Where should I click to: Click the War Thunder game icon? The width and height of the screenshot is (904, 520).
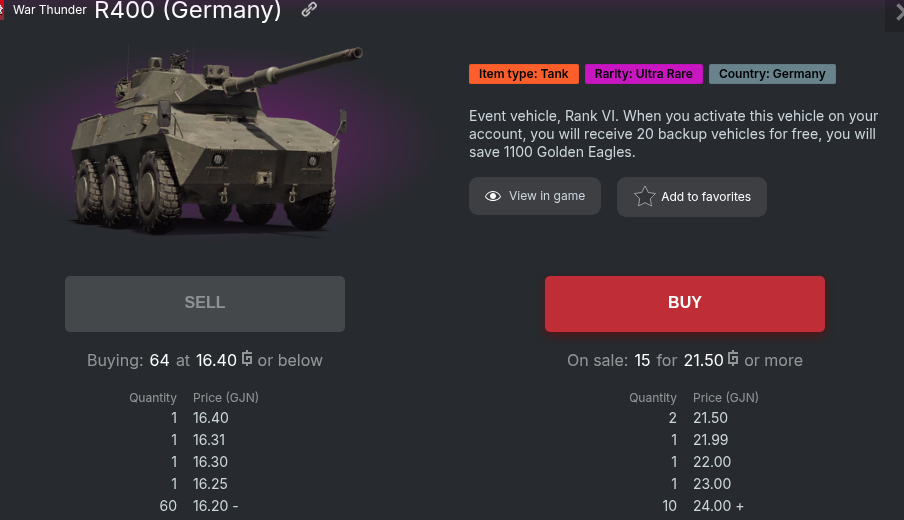[3, 10]
